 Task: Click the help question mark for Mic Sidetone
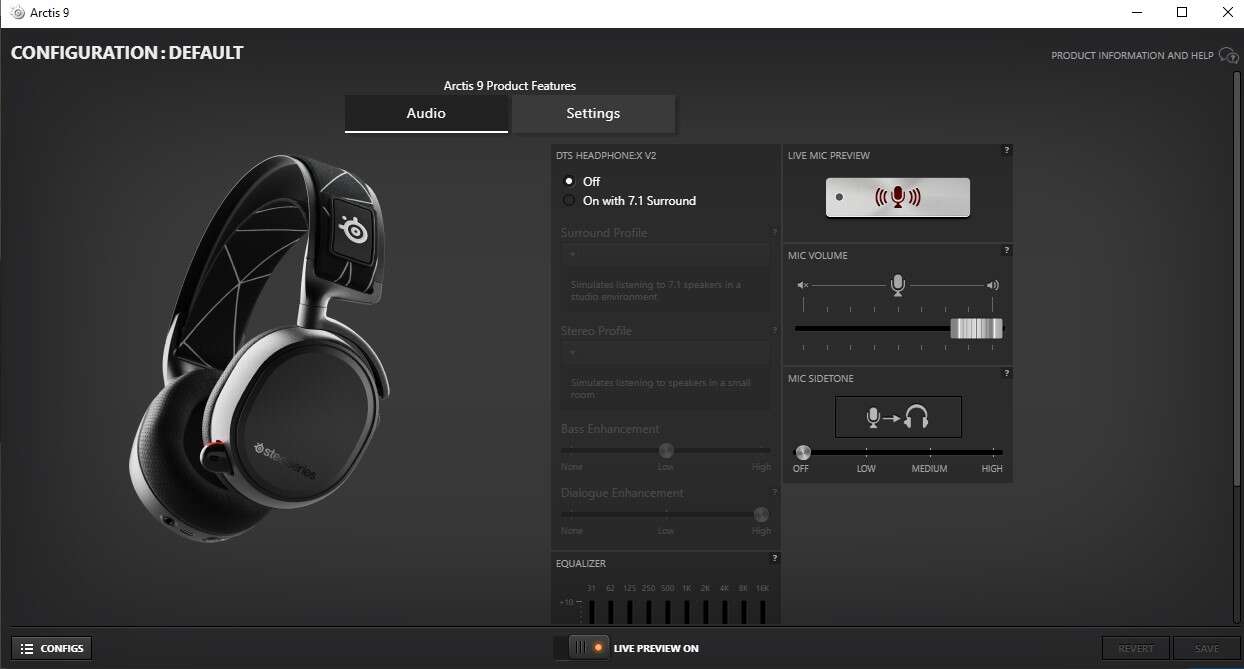pos(1006,373)
